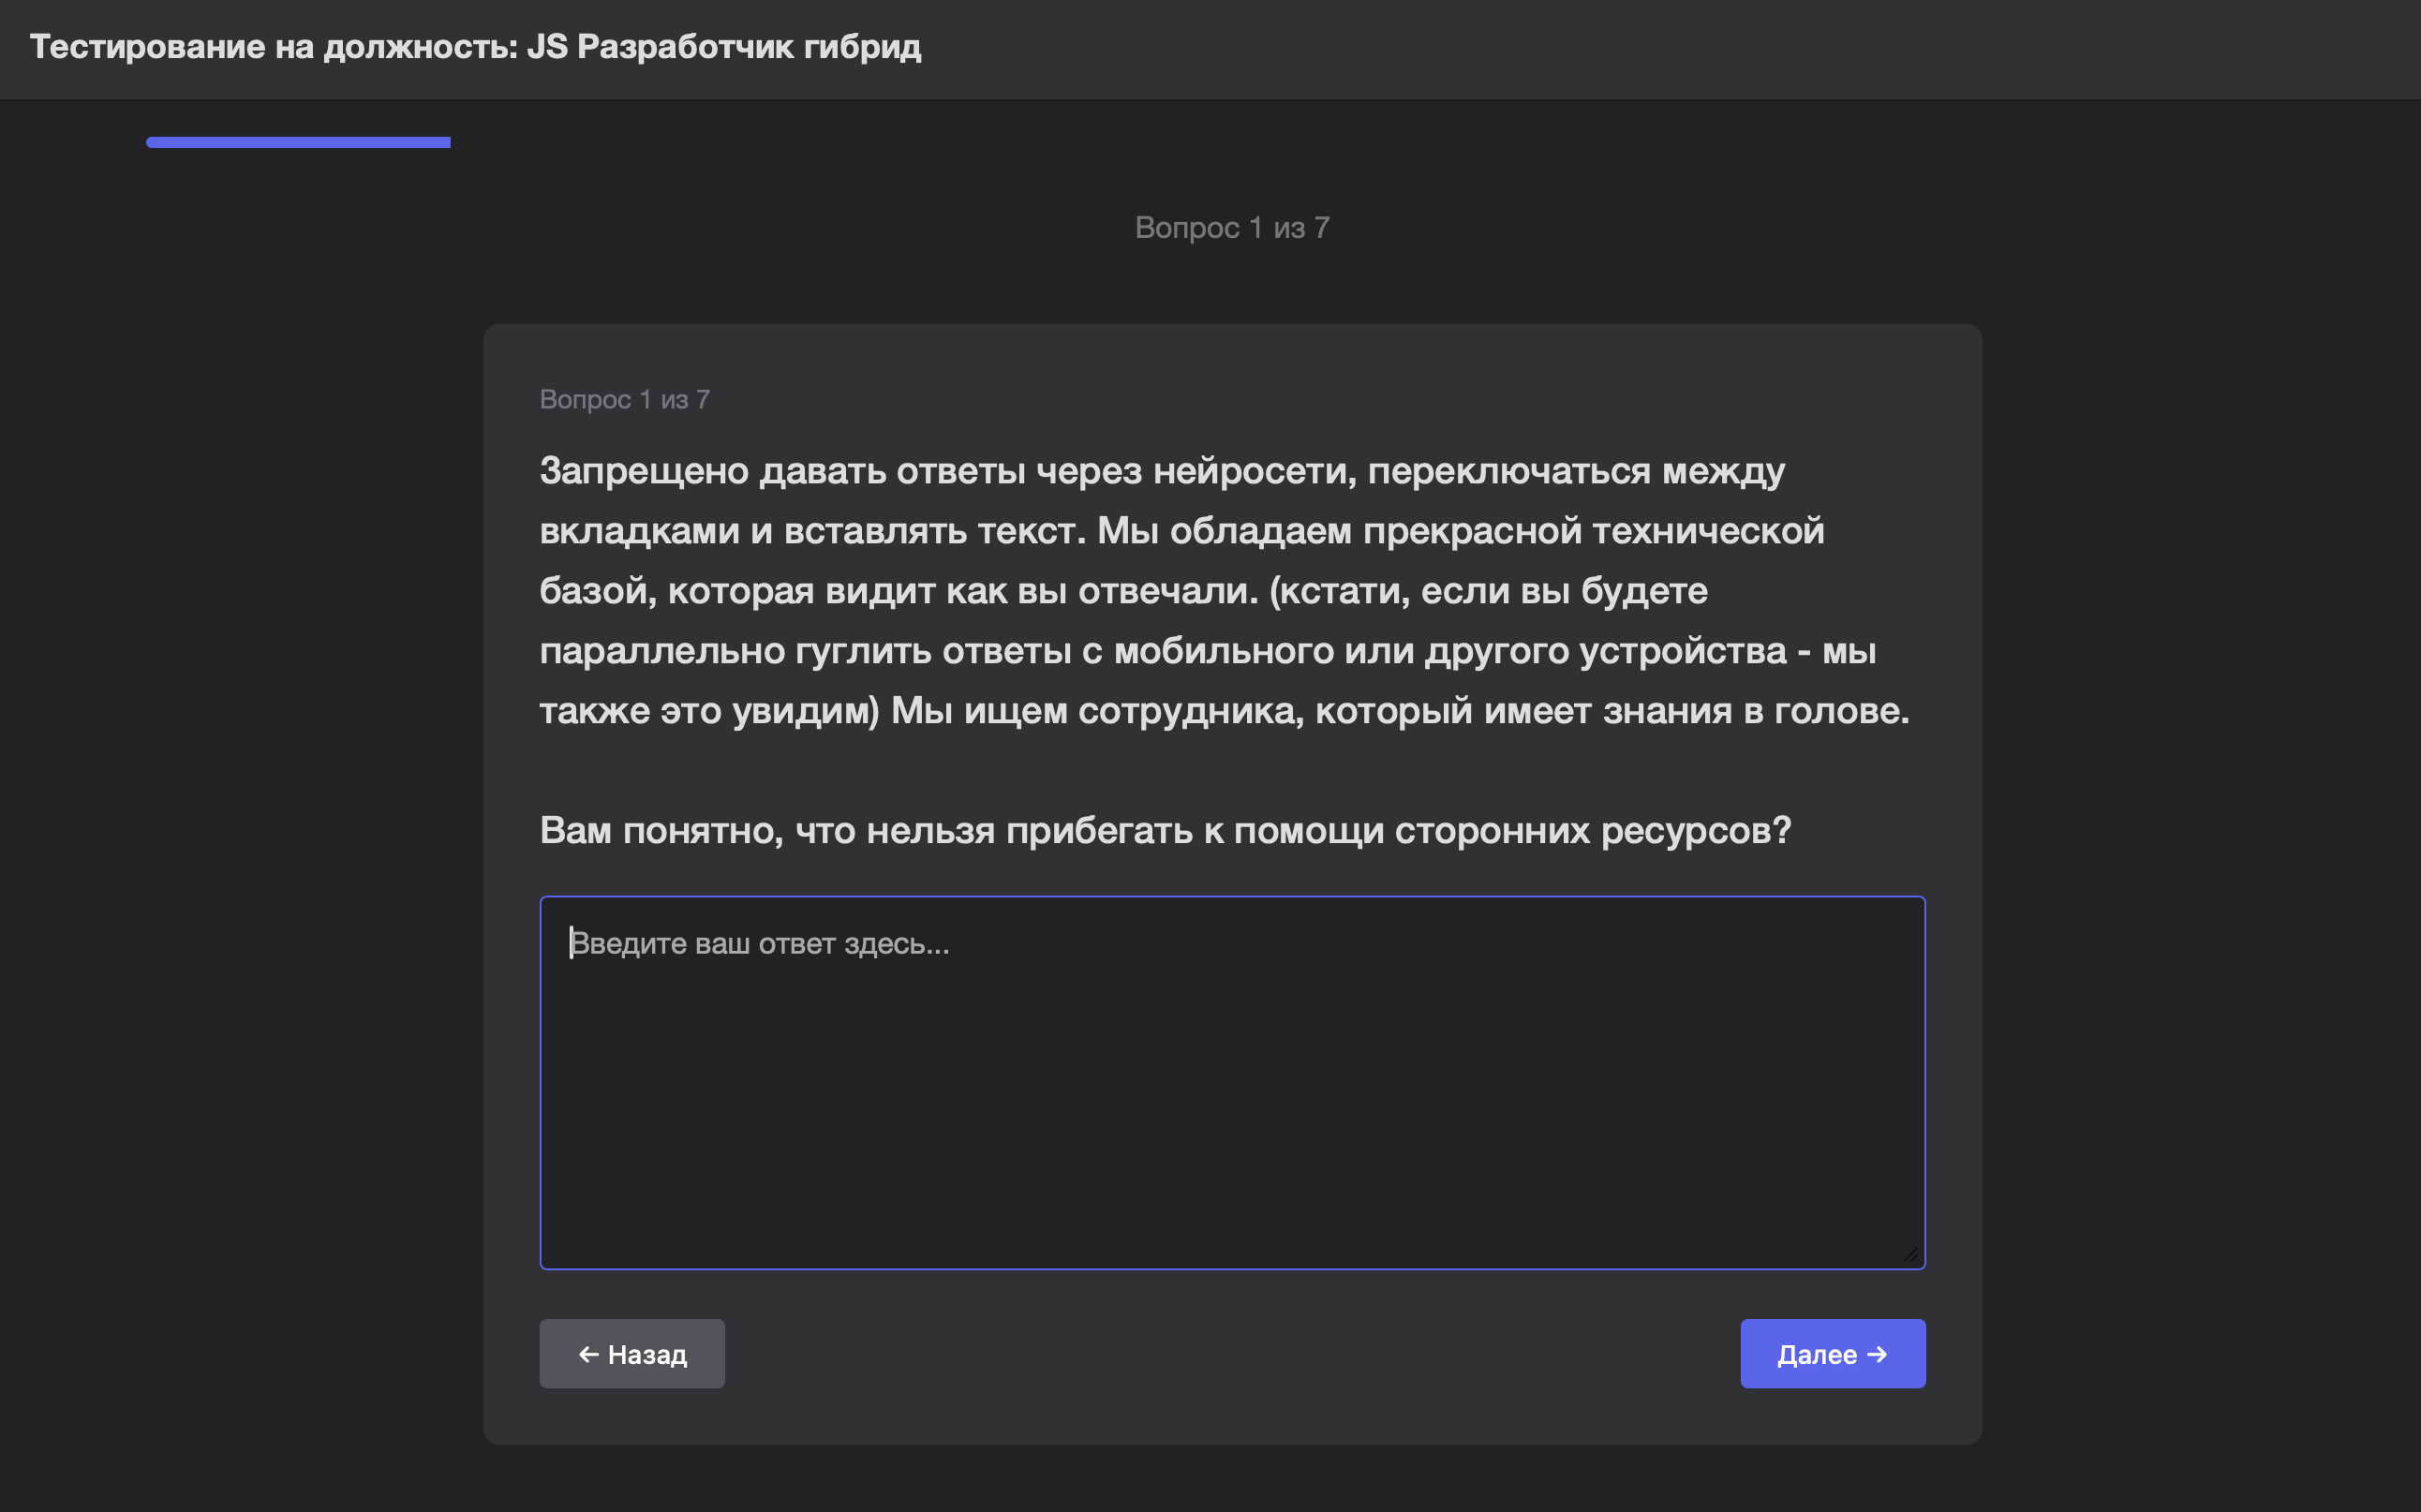Click the small "Вопрос 1 из 7" label inside card
The width and height of the screenshot is (2421, 1512).
click(624, 400)
